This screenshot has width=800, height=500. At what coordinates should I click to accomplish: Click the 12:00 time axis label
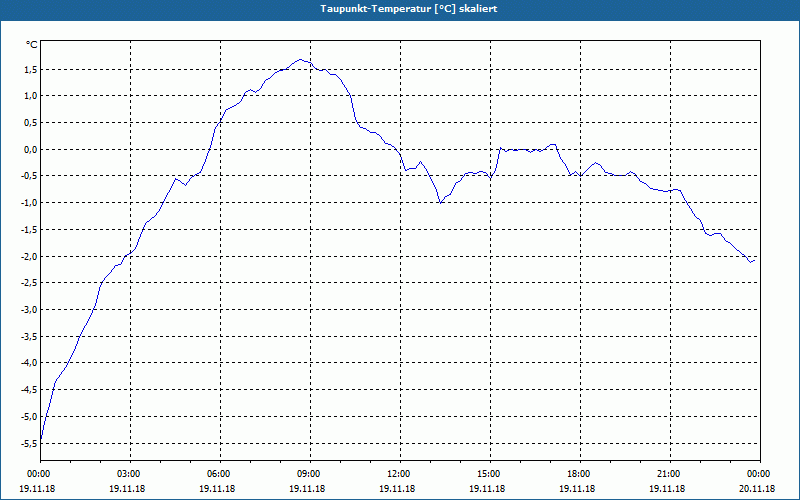click(401, 474)
